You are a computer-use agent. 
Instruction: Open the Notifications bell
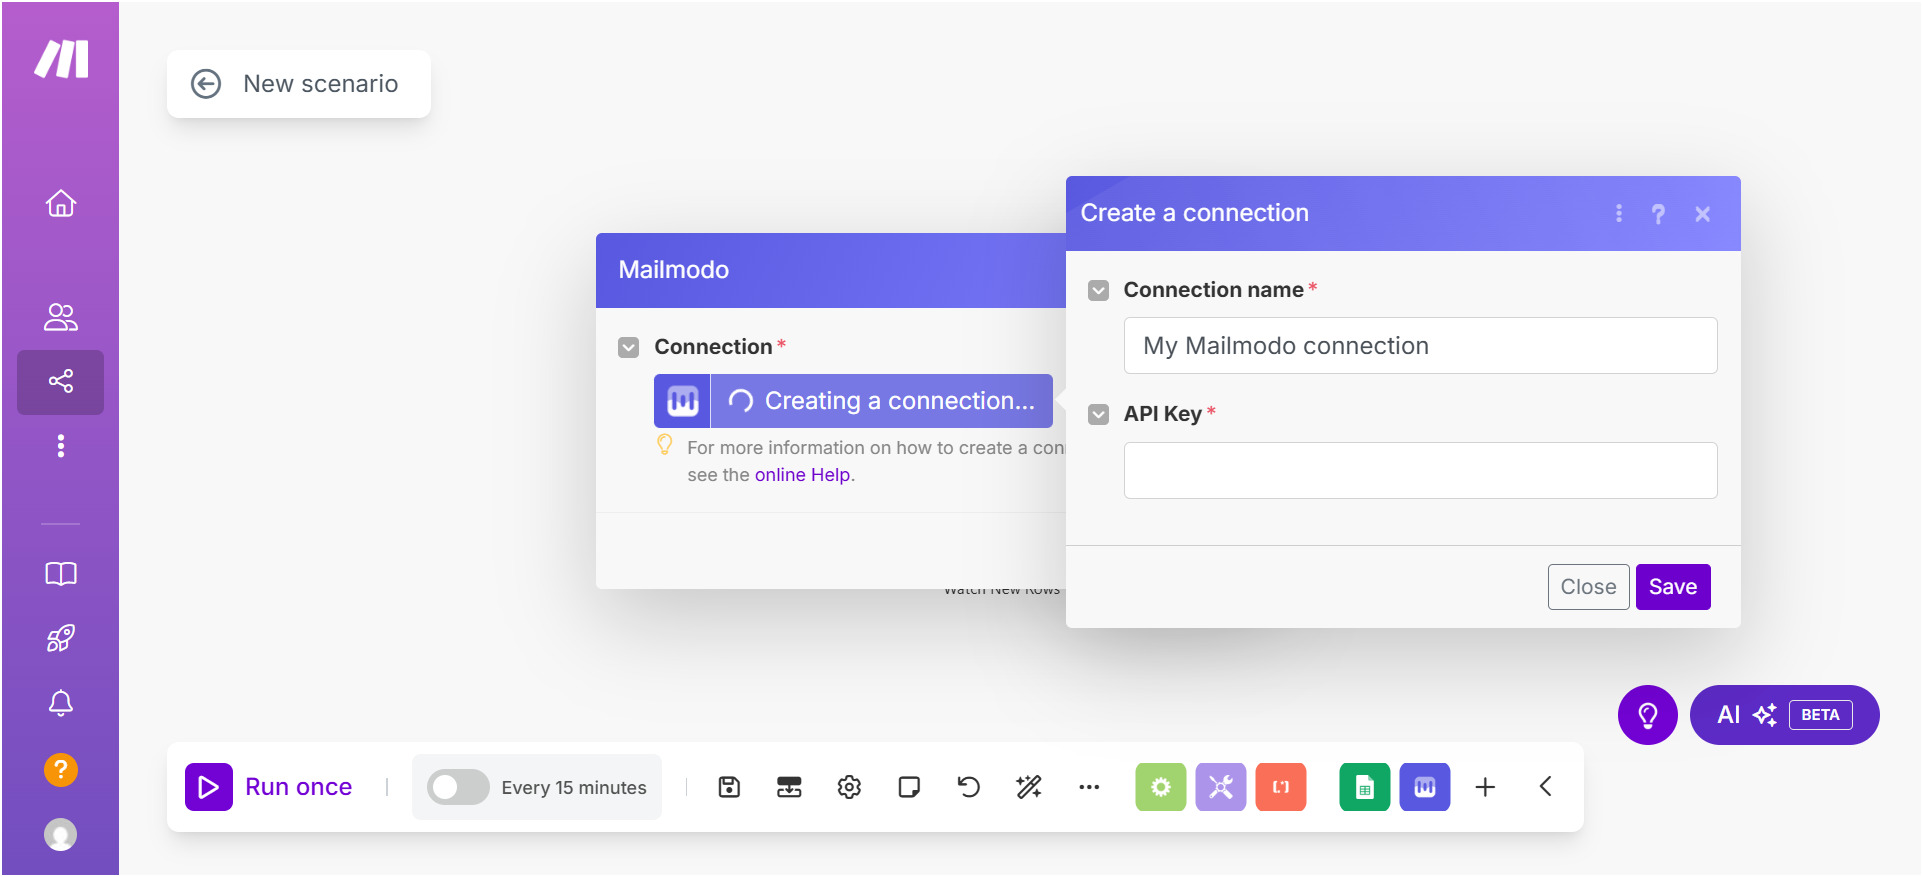coord(61,703)
